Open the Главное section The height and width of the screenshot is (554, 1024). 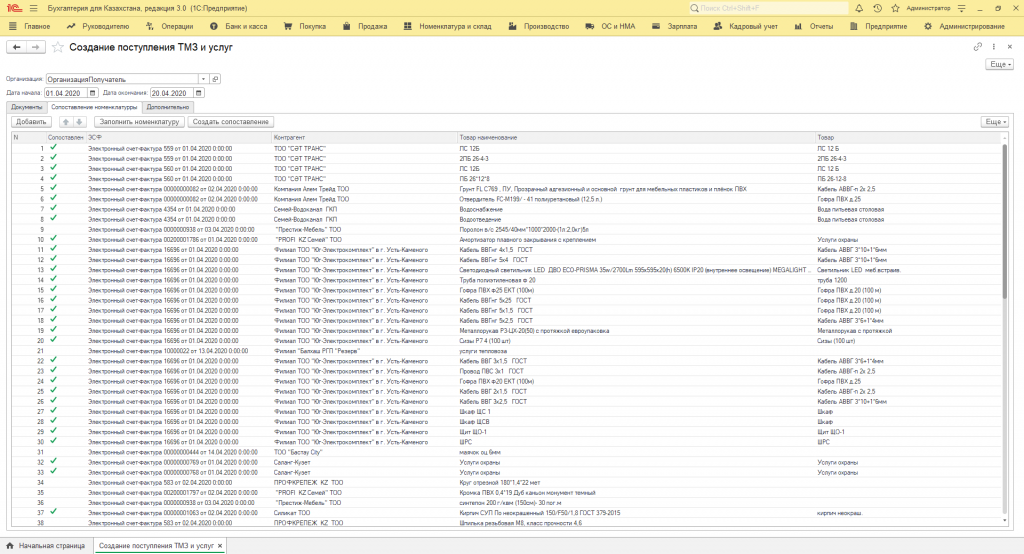pyautogui.click(x=30, y=26)
